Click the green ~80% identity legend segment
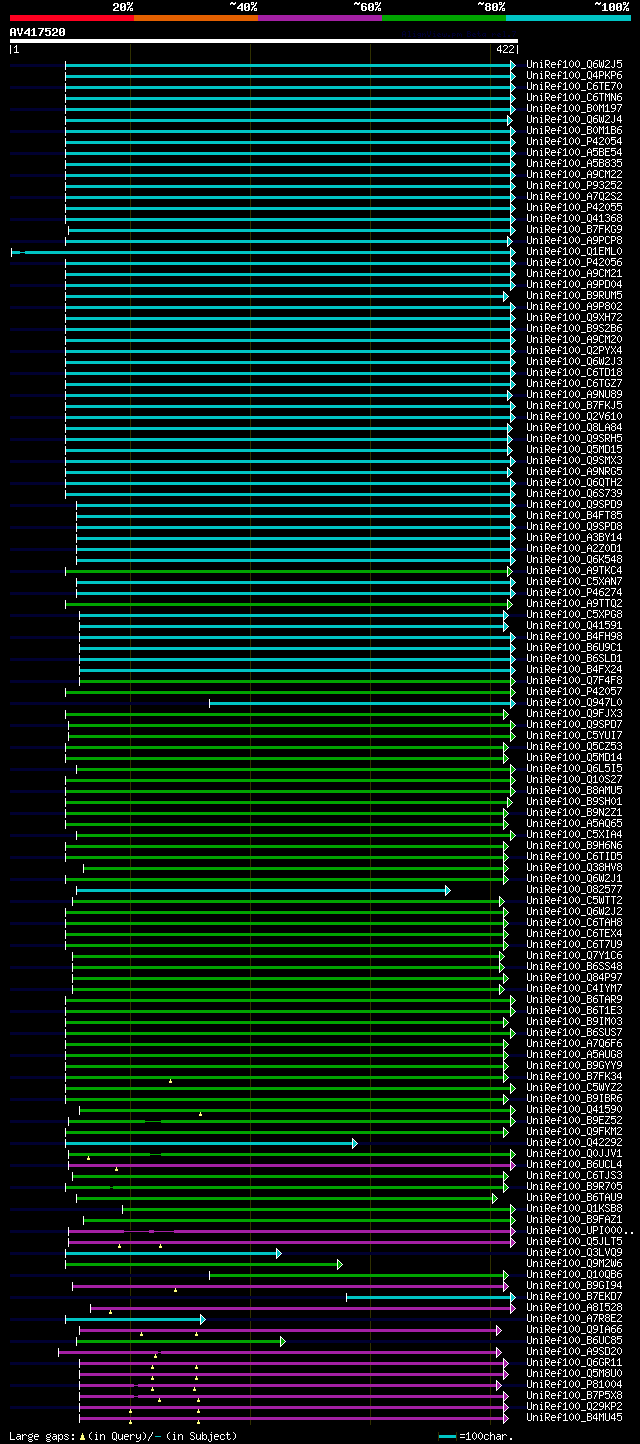This screenshot has width=640, height=1444. click(444, 18)
